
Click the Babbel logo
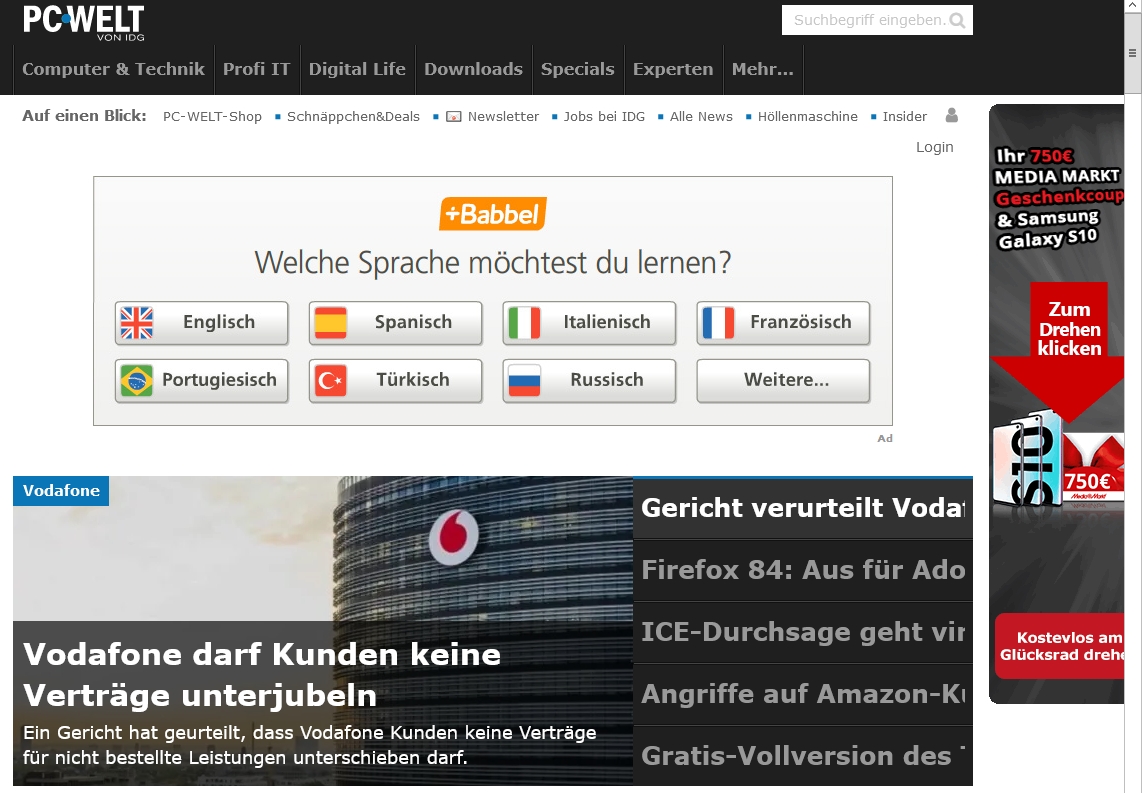click(492, 214)
